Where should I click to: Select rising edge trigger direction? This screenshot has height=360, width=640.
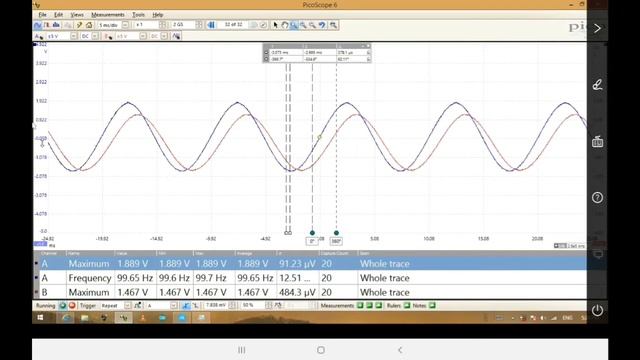186,305
